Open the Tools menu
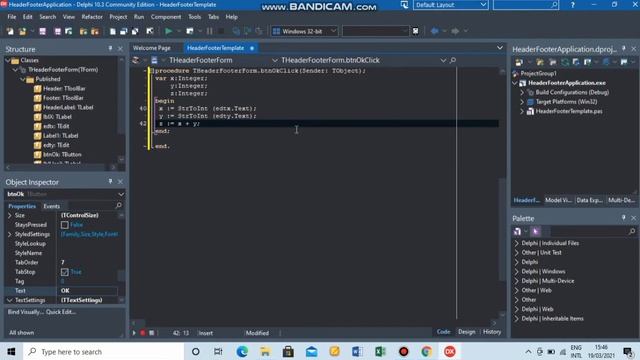Image resolution: width=640 pixels, height=360 pixels. (x=194, y=17)
